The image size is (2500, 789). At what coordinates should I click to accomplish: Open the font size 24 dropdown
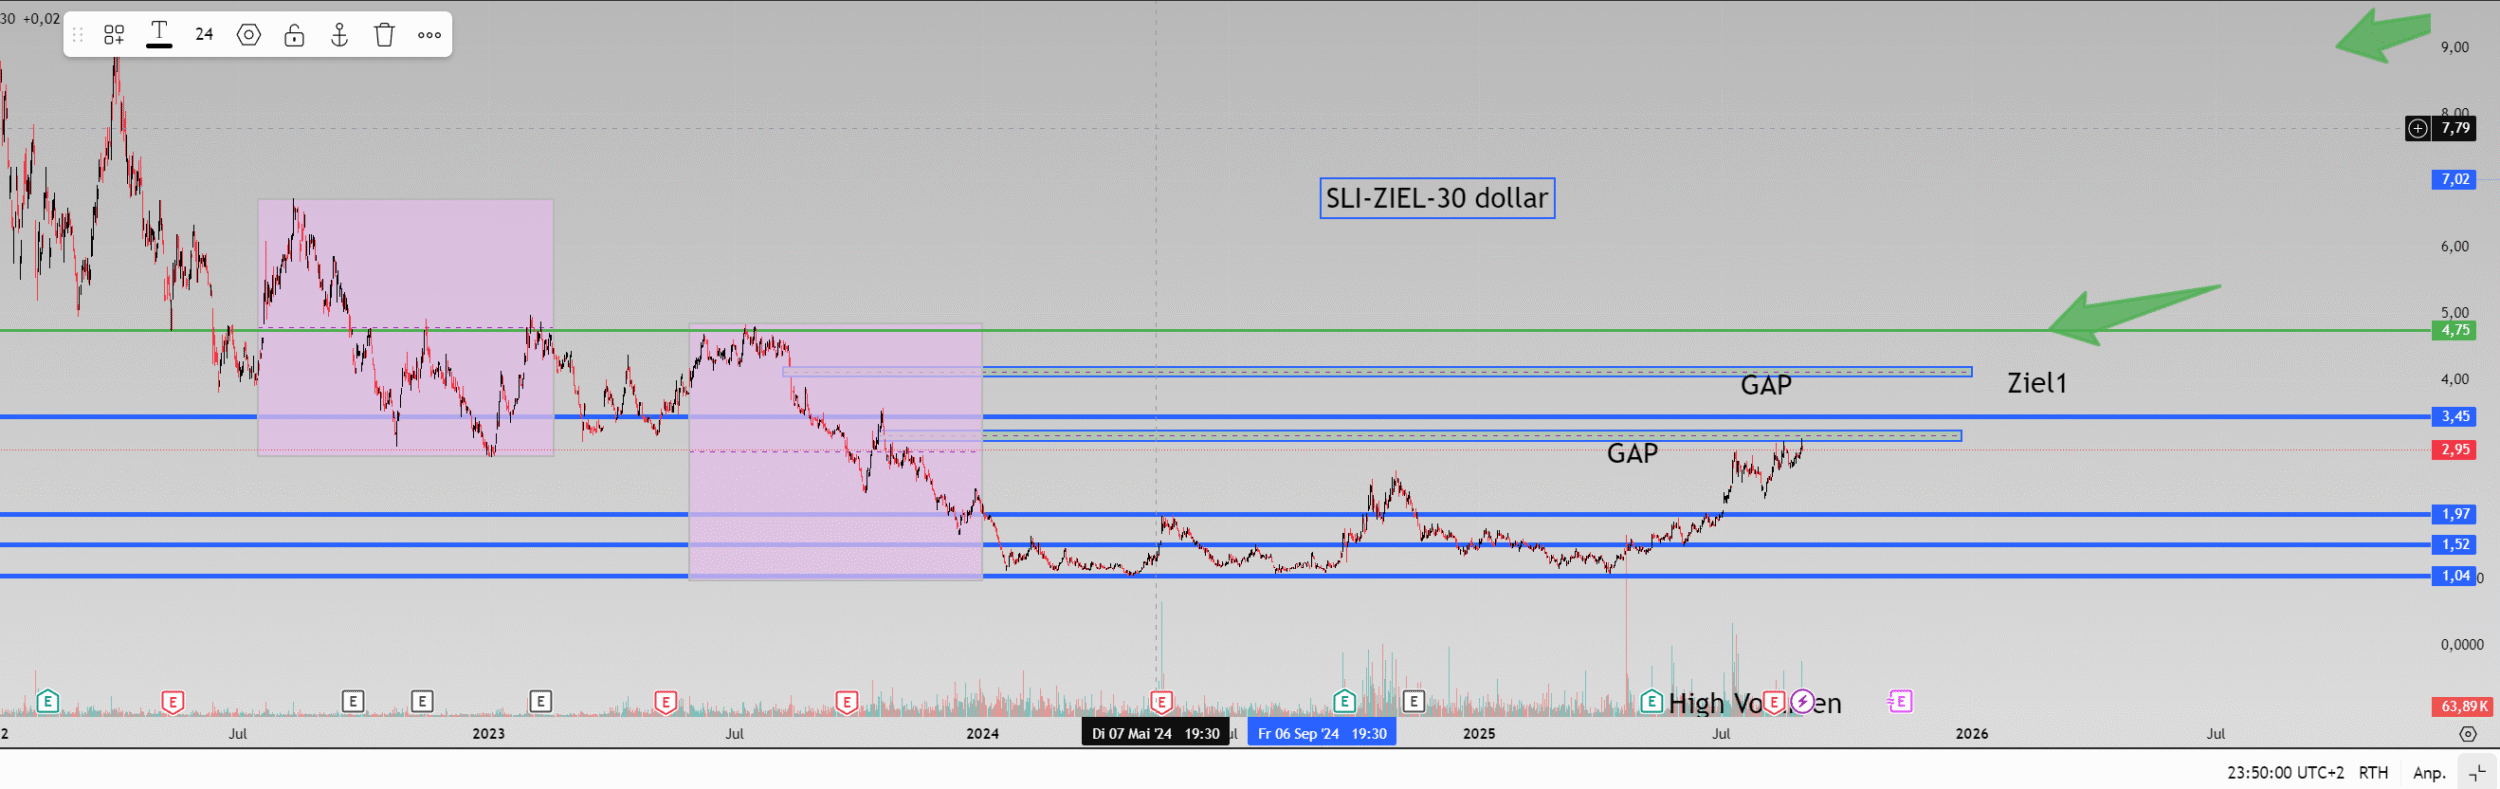(204, 35)
